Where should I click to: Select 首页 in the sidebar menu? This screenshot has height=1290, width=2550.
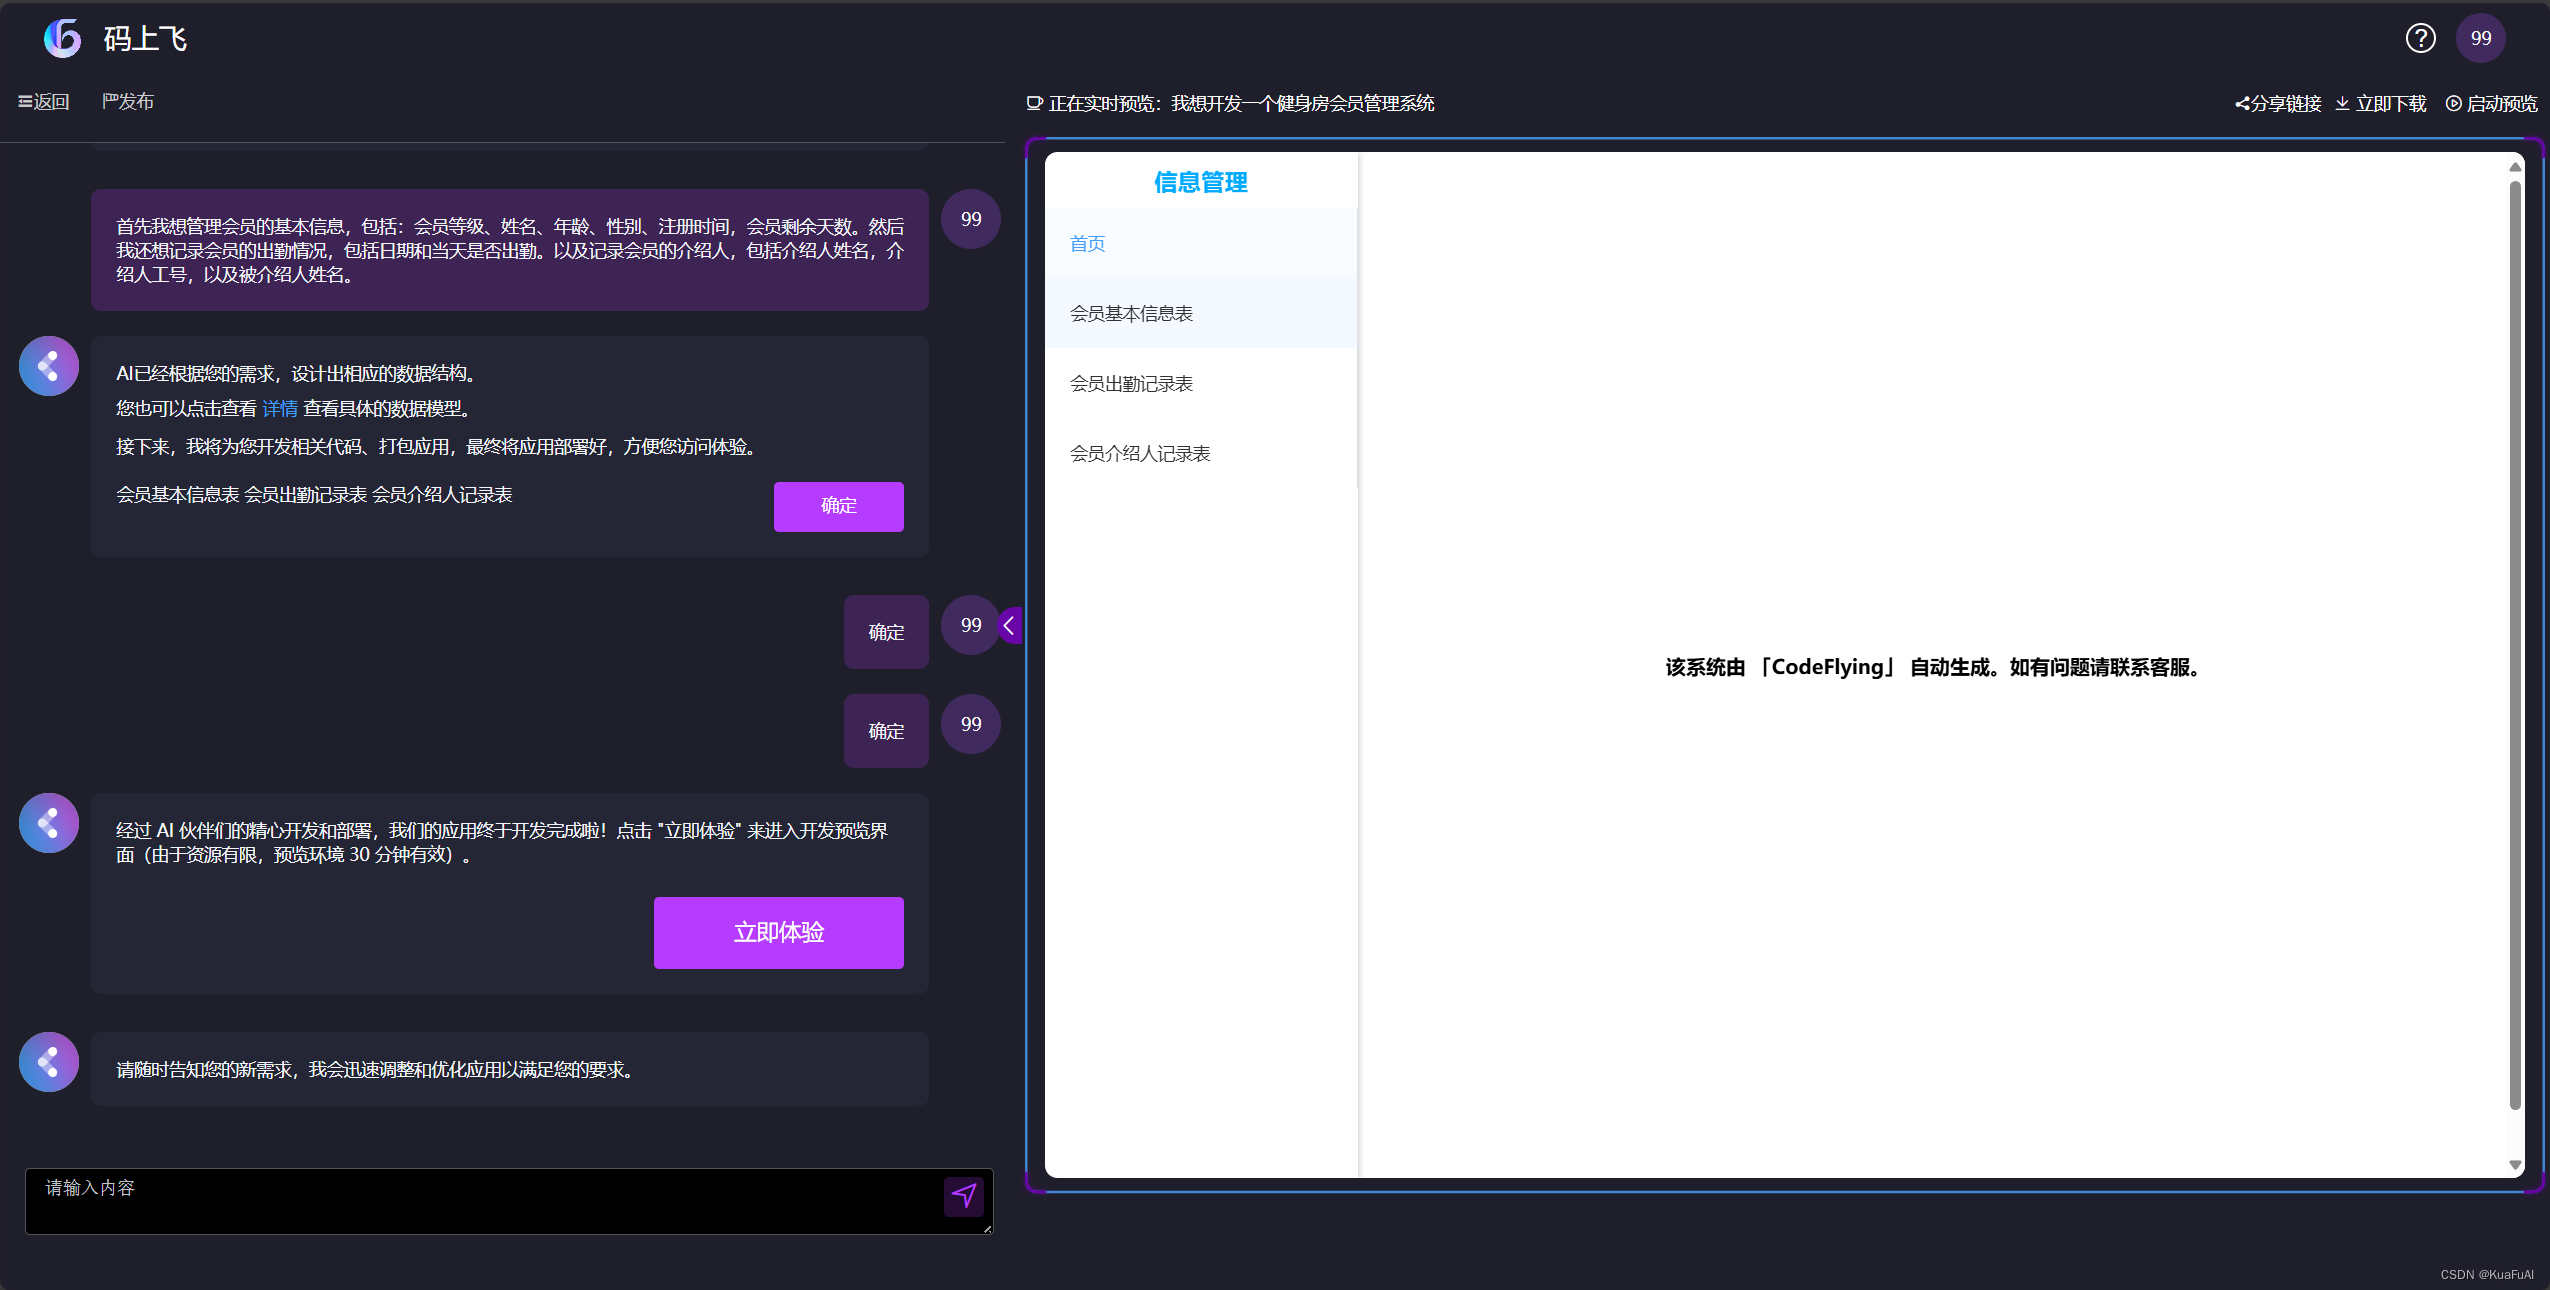click(1088, 244)
